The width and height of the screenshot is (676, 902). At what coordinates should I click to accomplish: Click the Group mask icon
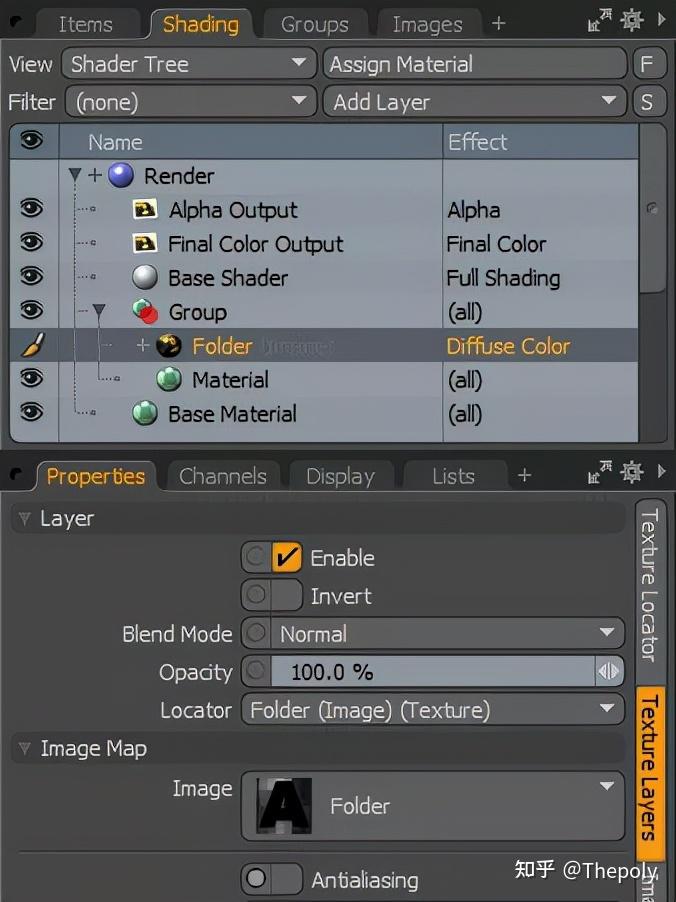pos(146,312)
